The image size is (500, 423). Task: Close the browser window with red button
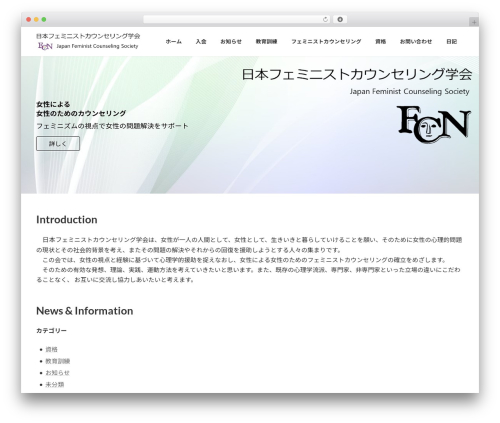point(29,20)
